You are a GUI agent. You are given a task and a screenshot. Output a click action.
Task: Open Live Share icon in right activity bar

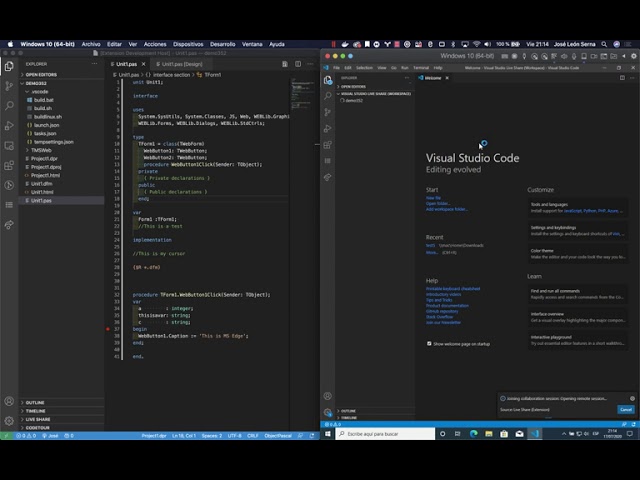(x=328, y=177)
